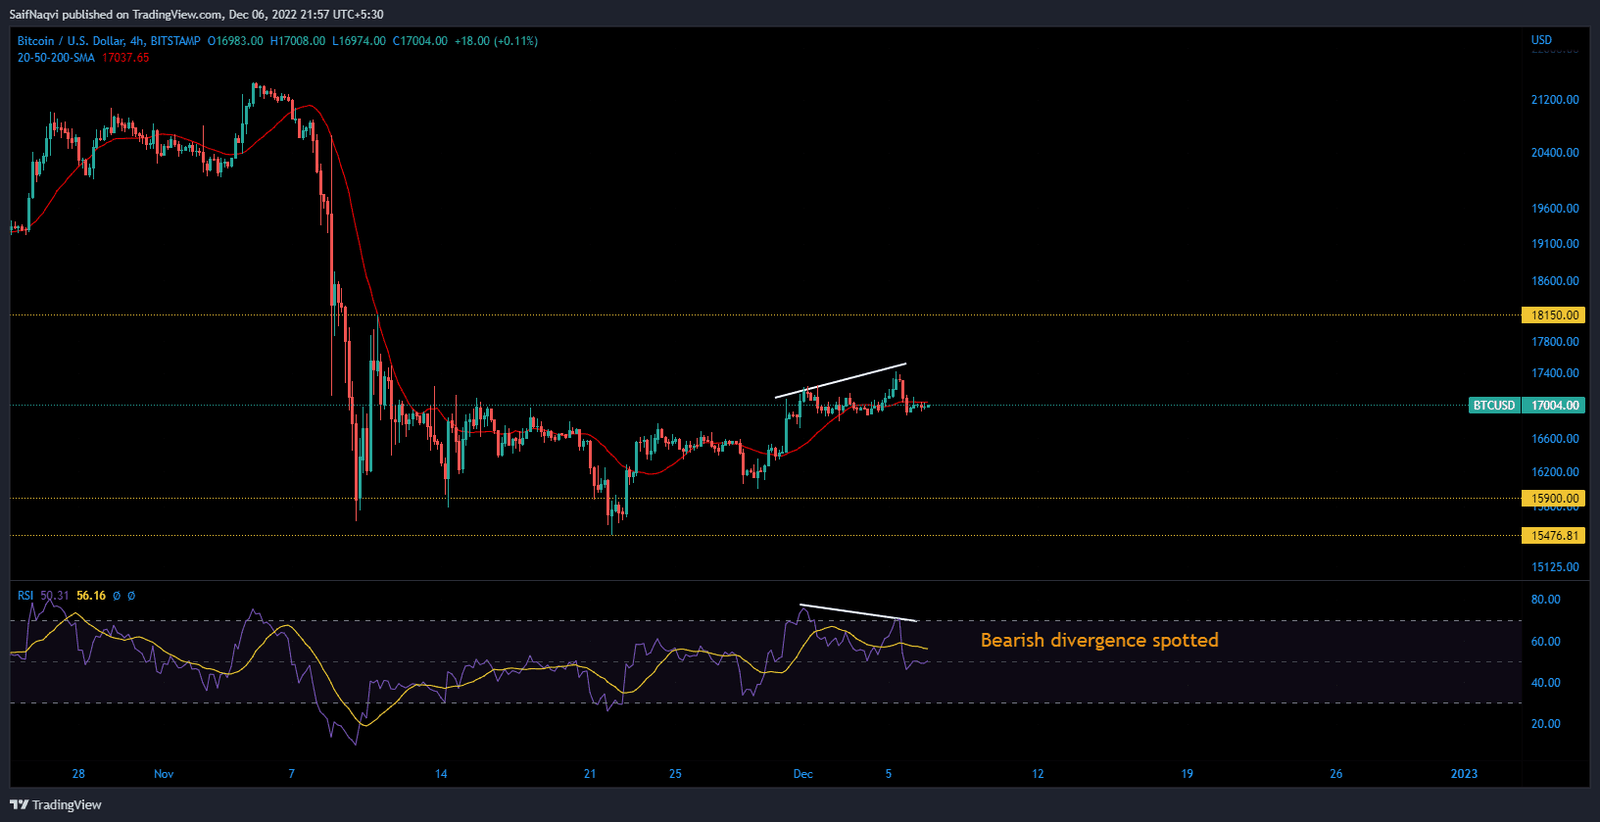
Task: Click the 20-50-200-SMA indicator label
Action: coord(56,58)
